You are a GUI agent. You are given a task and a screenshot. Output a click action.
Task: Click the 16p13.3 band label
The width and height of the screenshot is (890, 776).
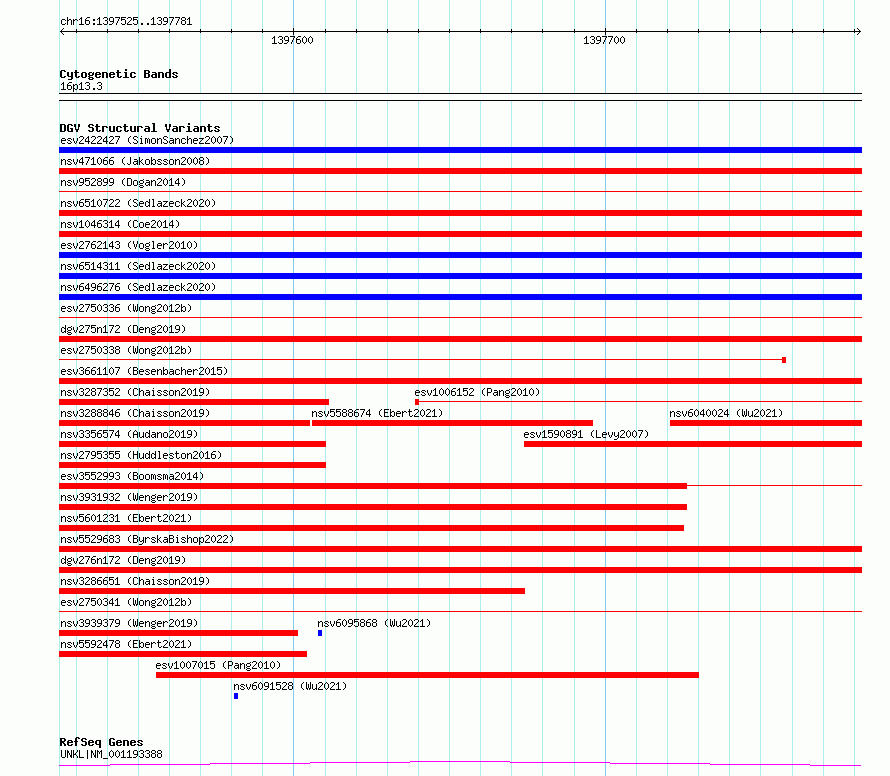81,86
